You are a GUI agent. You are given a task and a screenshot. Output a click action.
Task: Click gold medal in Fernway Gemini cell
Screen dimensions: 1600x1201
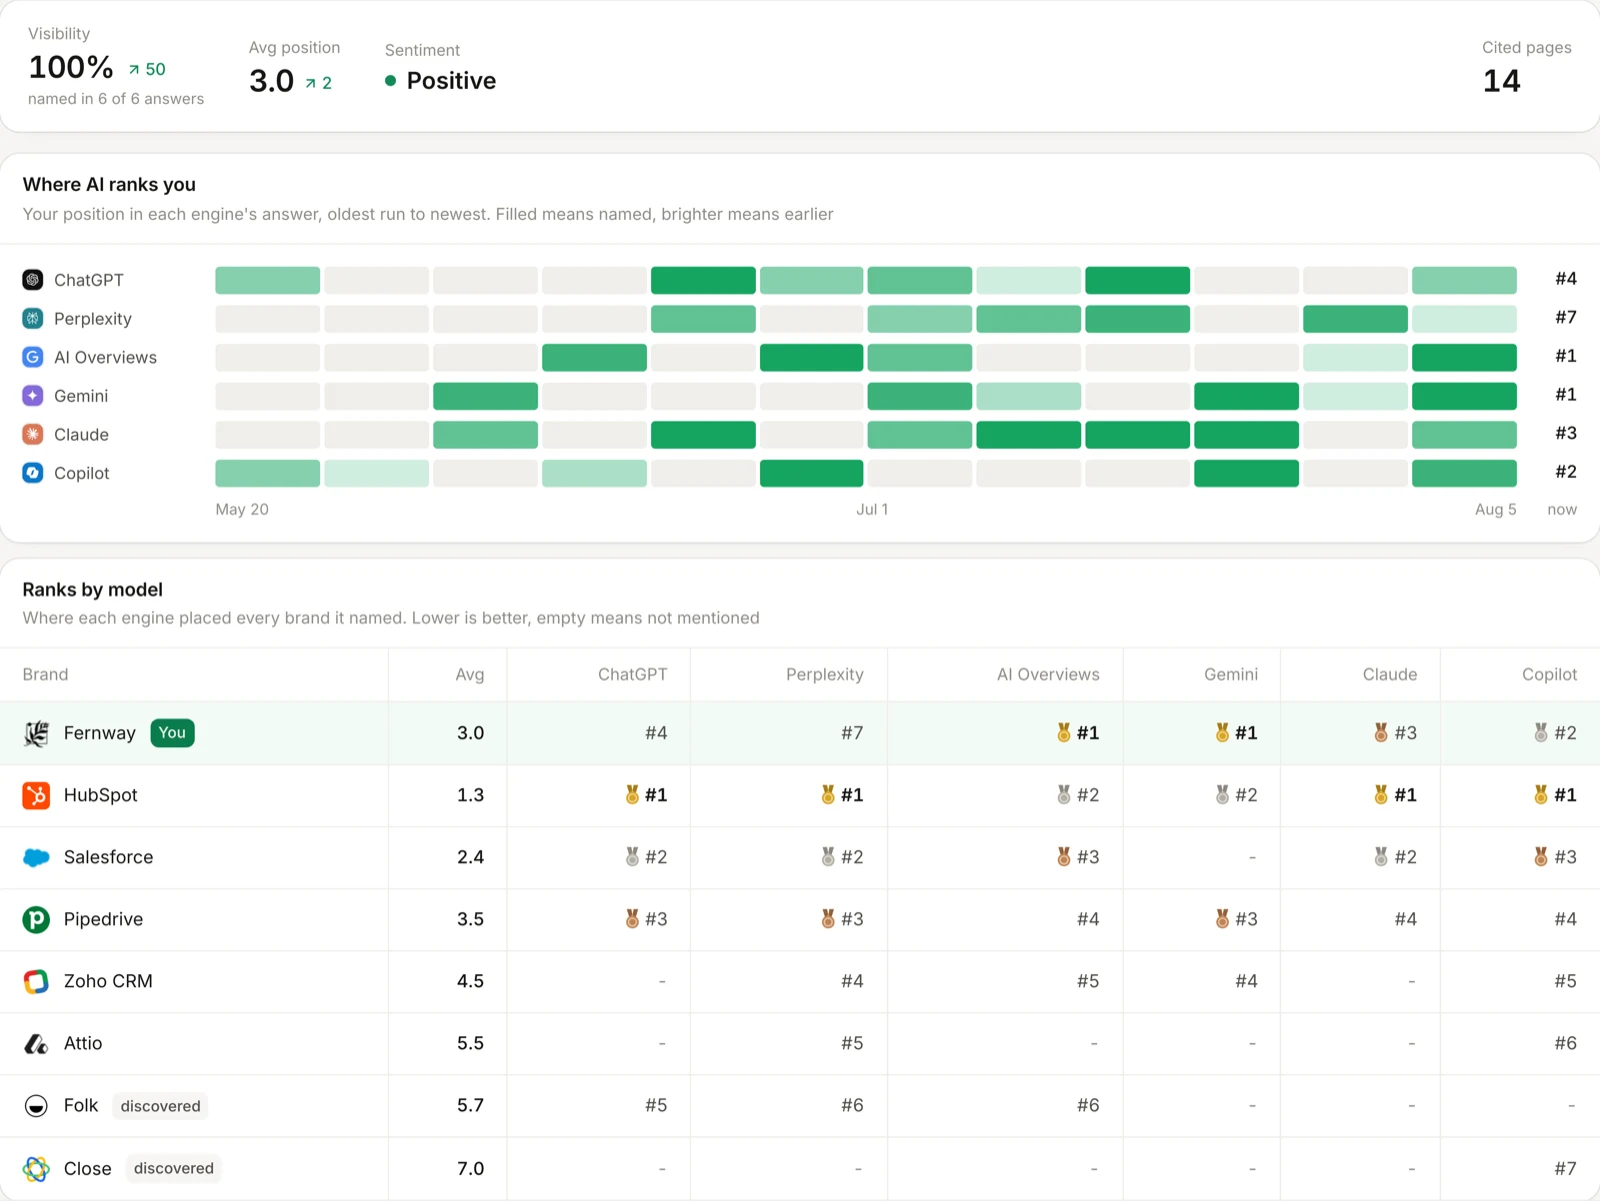tap(1222, 733)
